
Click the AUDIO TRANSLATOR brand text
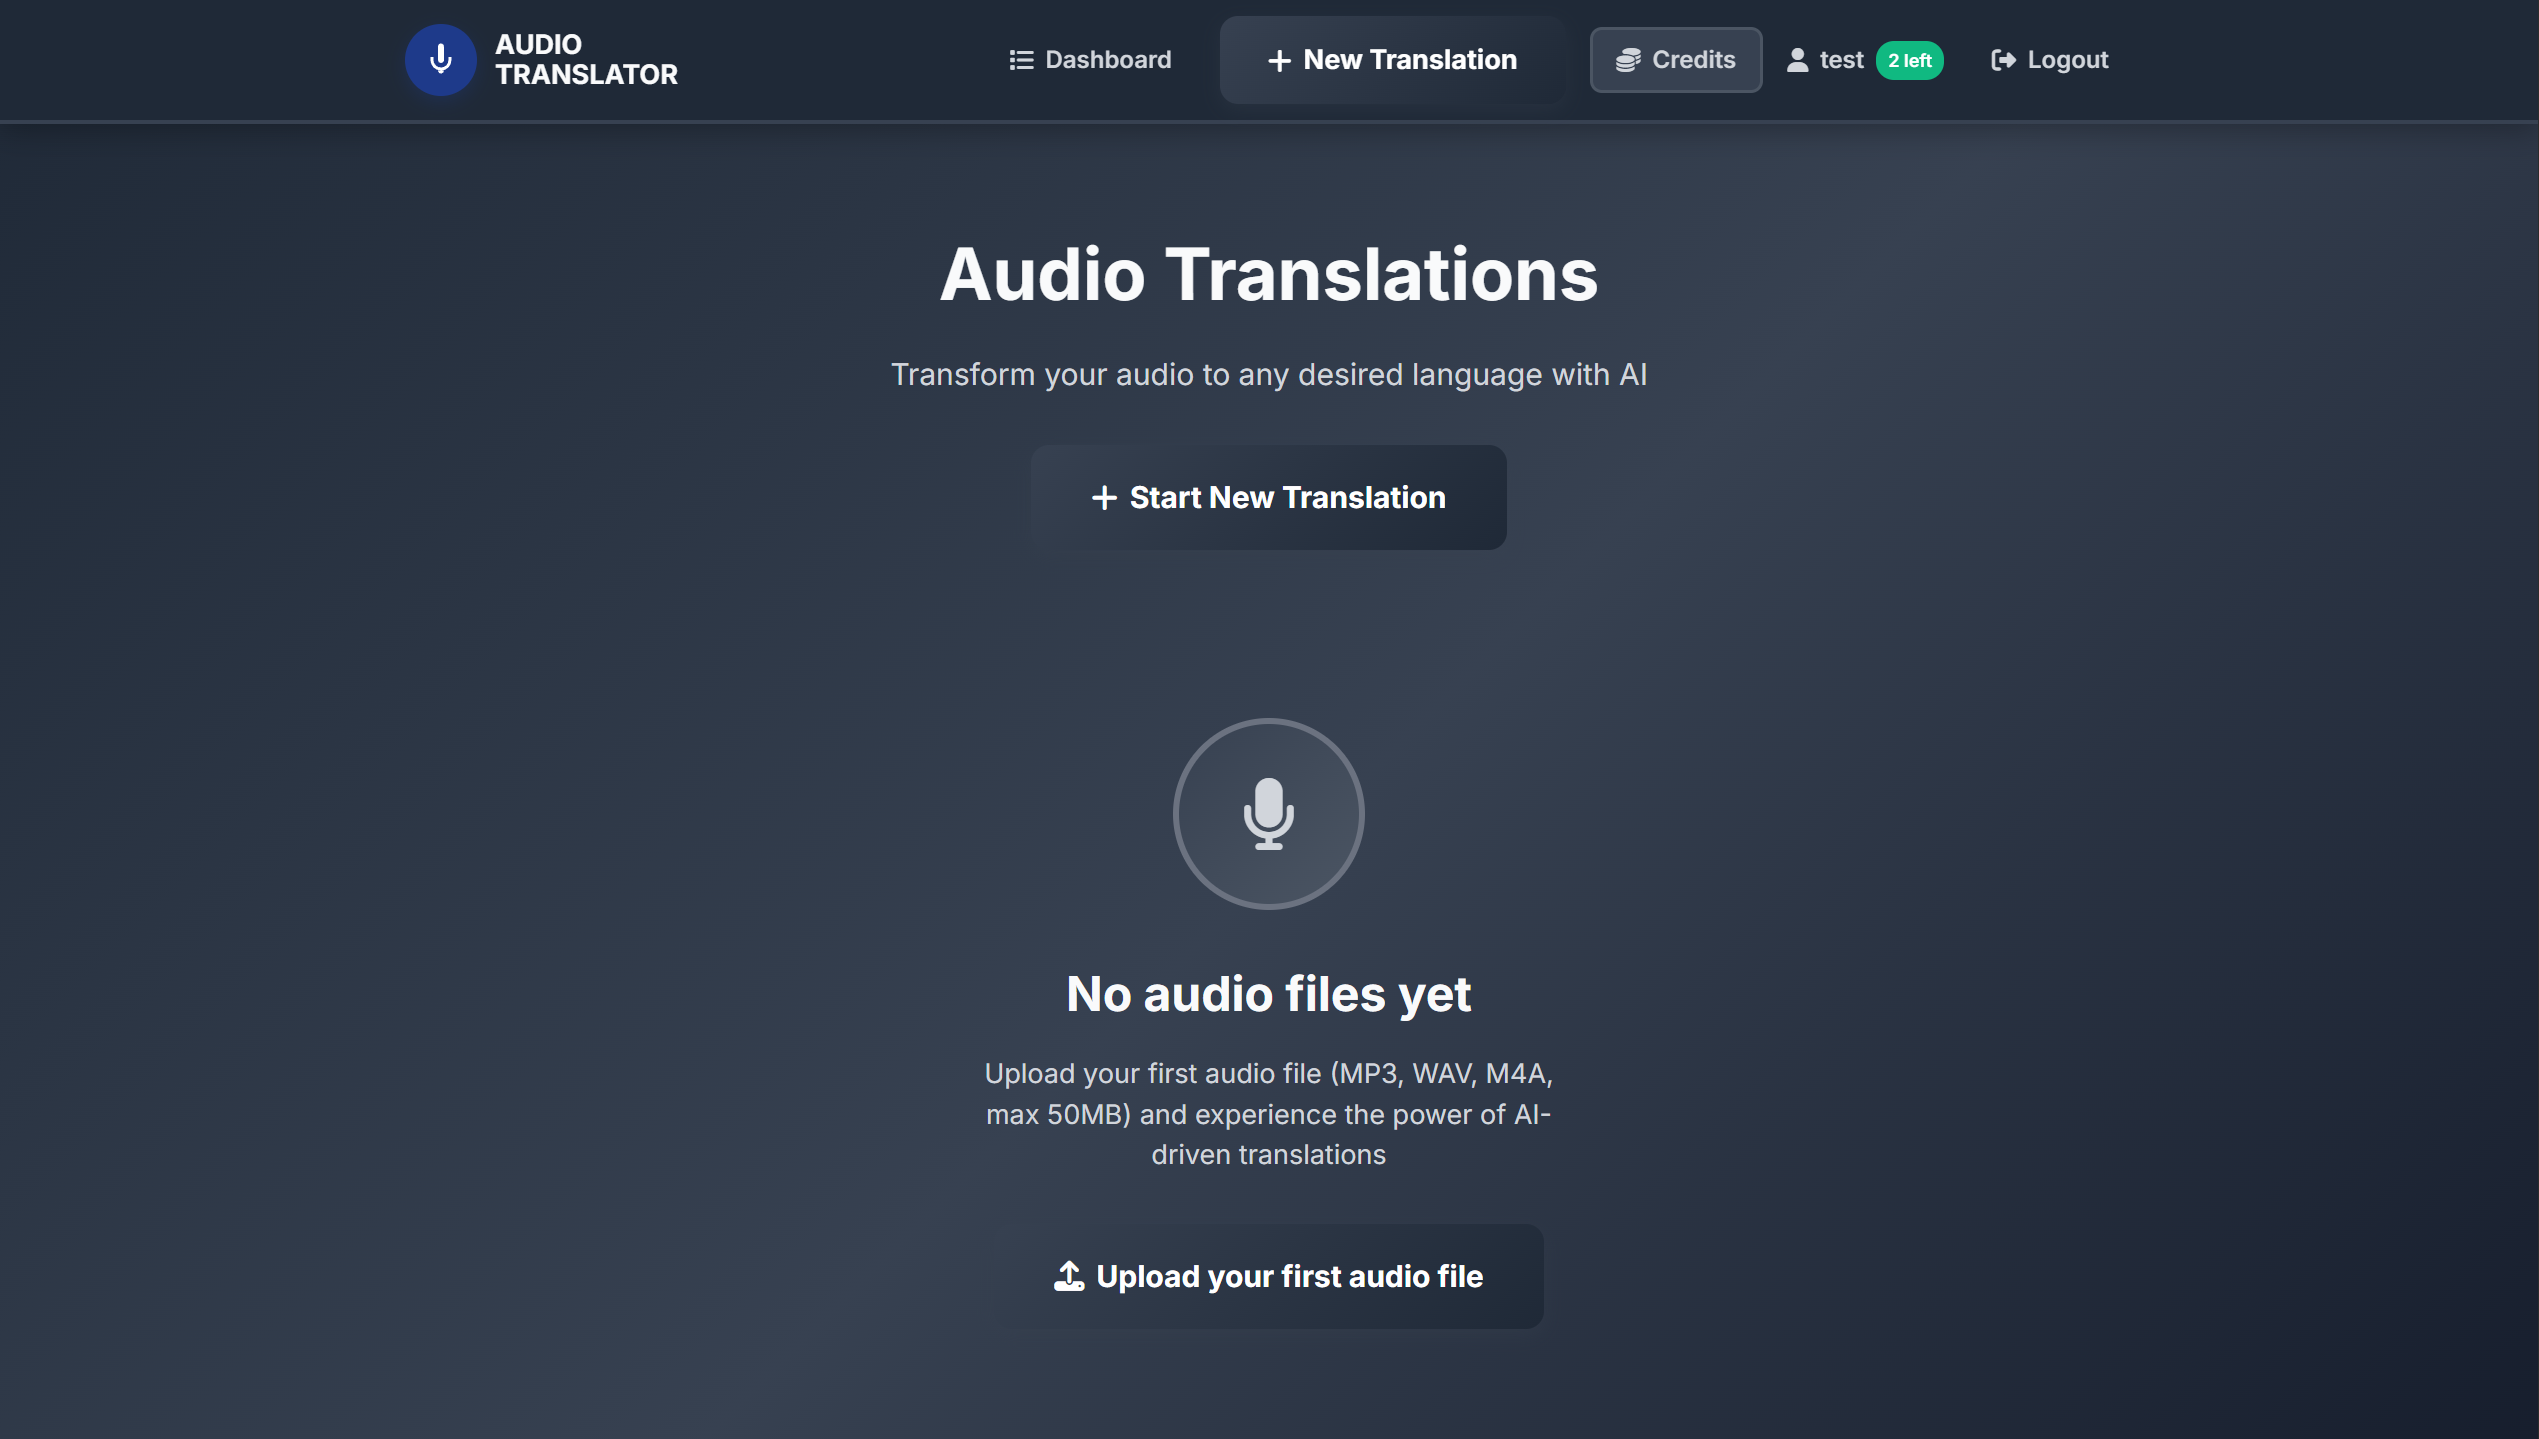[x=587, y=60]
